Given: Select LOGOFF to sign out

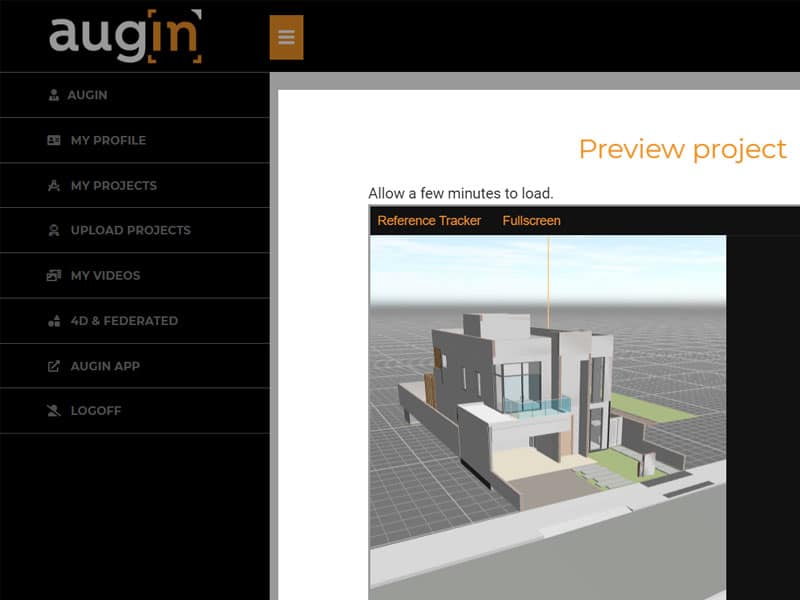Looking at the screenshot, I should point(135,411).
